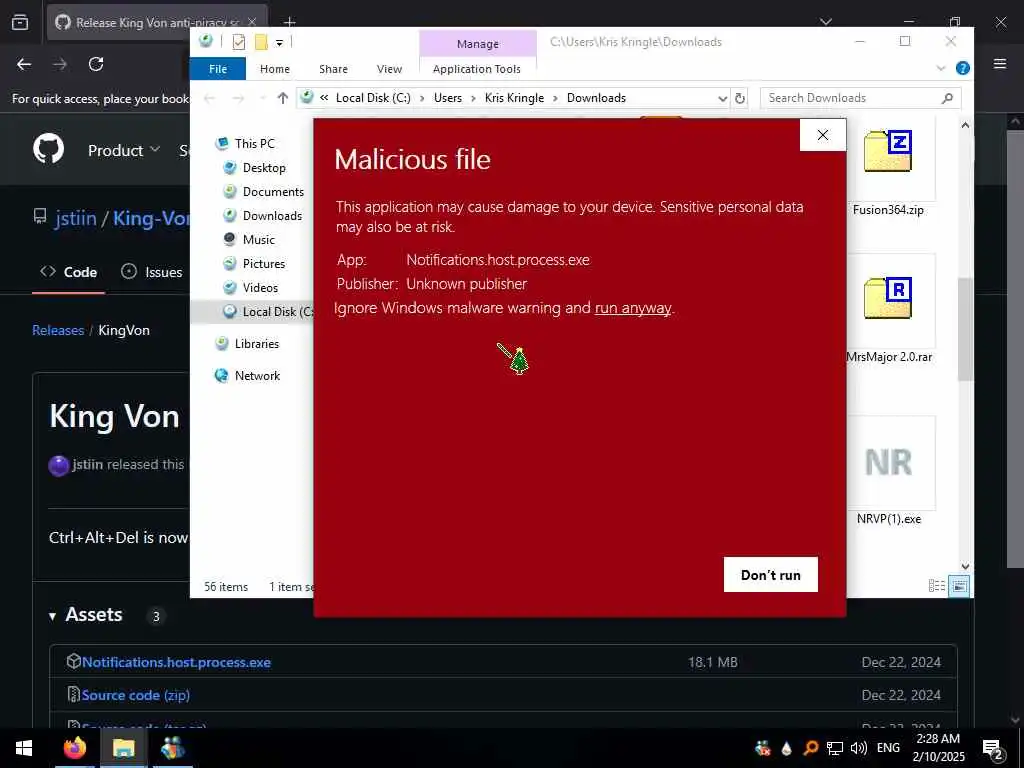Click New folder quick access icon
This screenshot has width=1024, height=768.
point(261,42)
